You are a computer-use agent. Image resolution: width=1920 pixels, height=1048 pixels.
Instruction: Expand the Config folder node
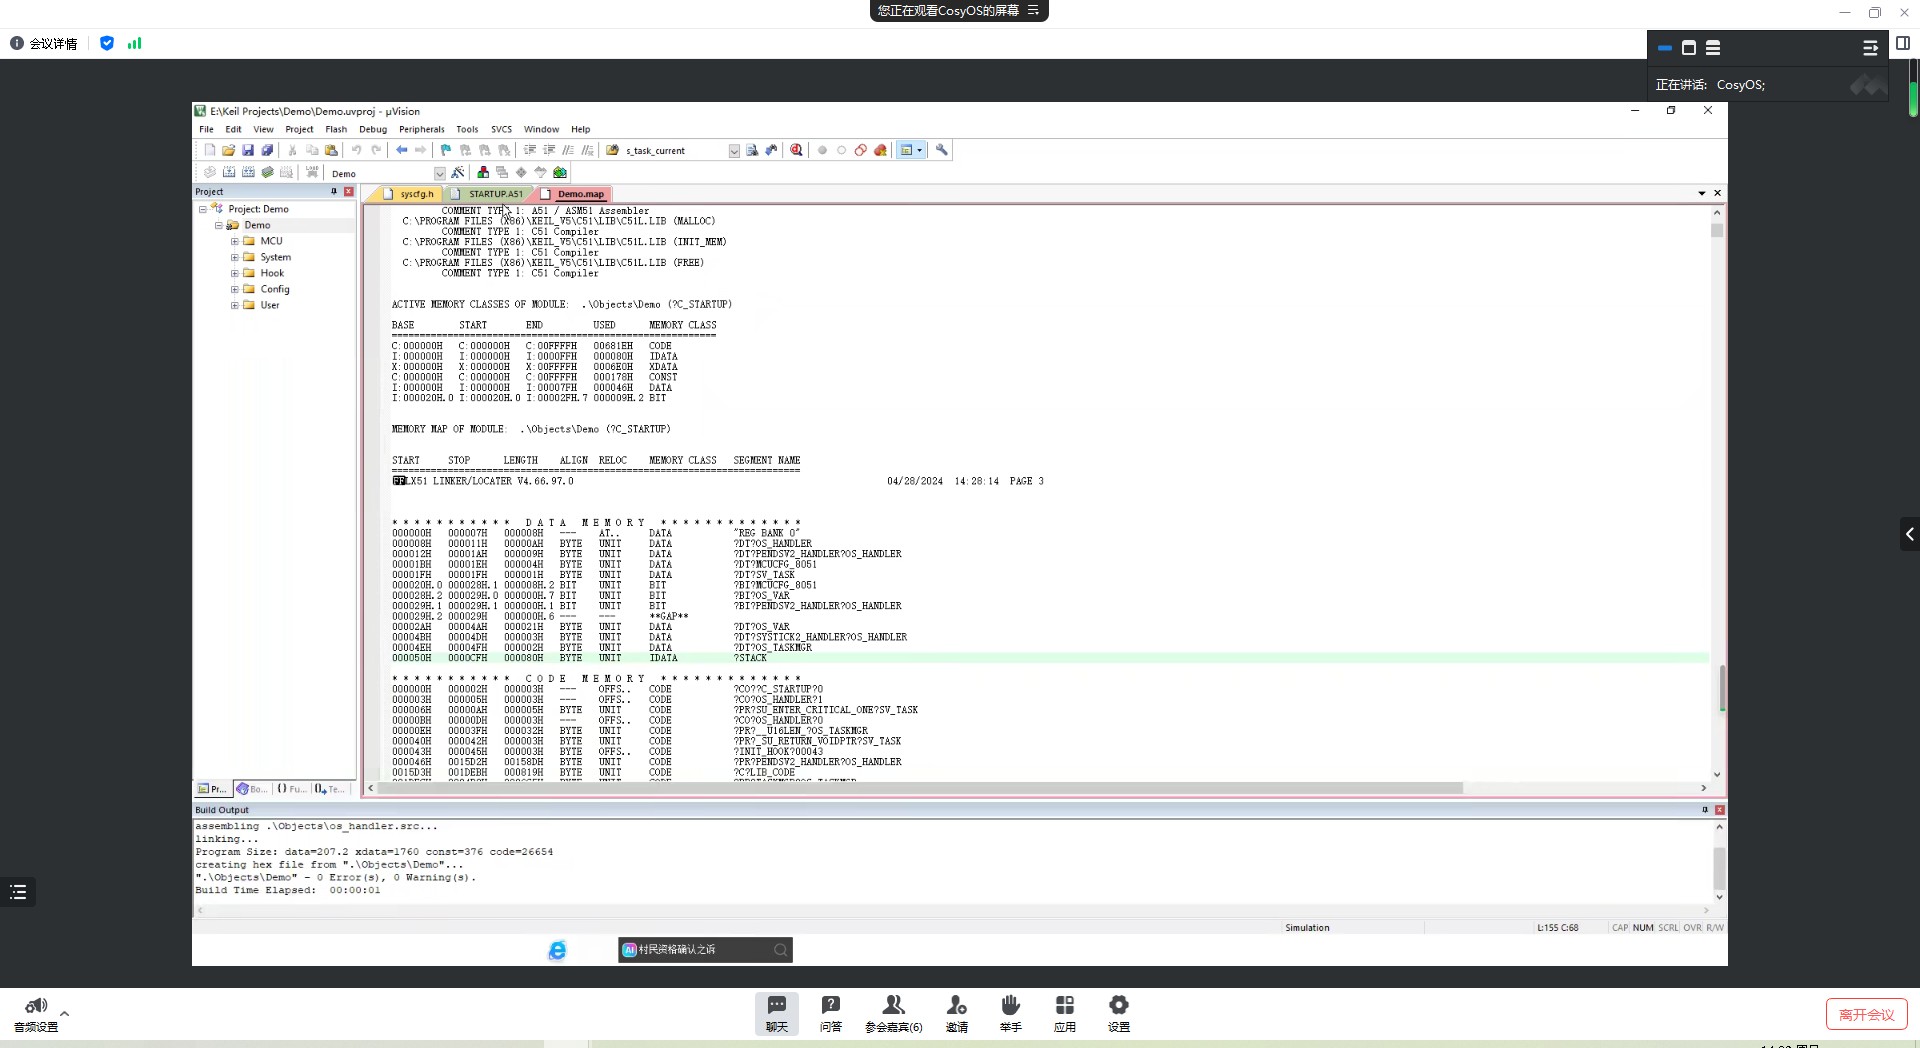pyautogui.click(x=235, y=289)
